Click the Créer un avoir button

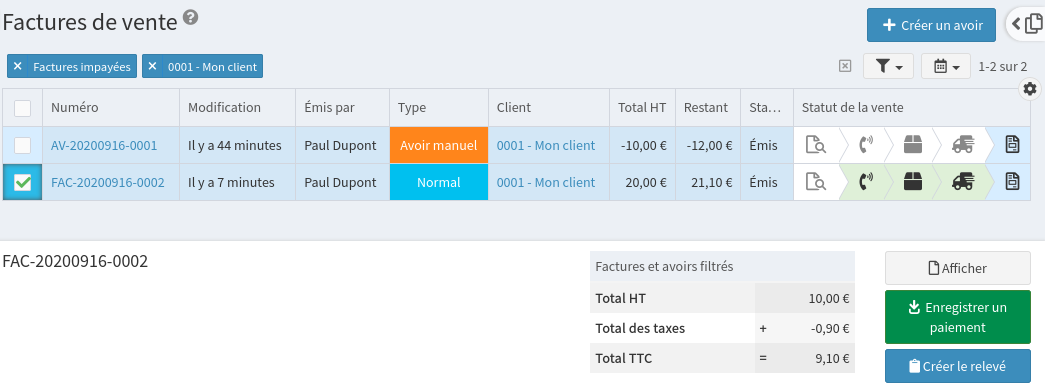coord(932,25)
